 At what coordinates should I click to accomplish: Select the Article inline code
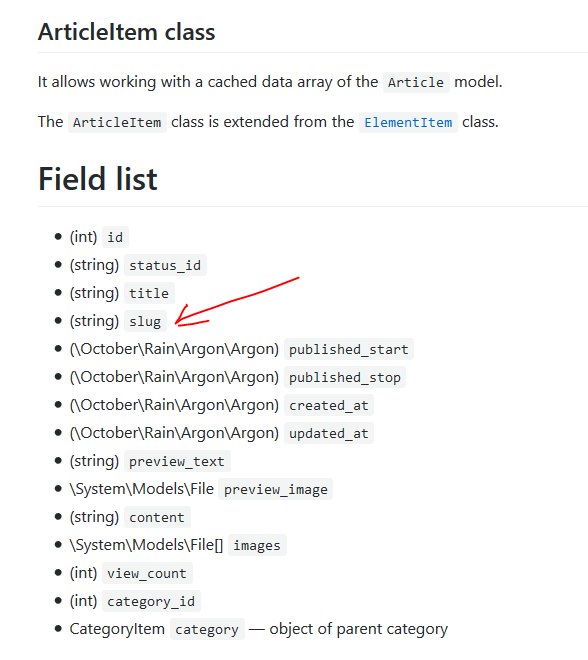click(x=416, y=82)
